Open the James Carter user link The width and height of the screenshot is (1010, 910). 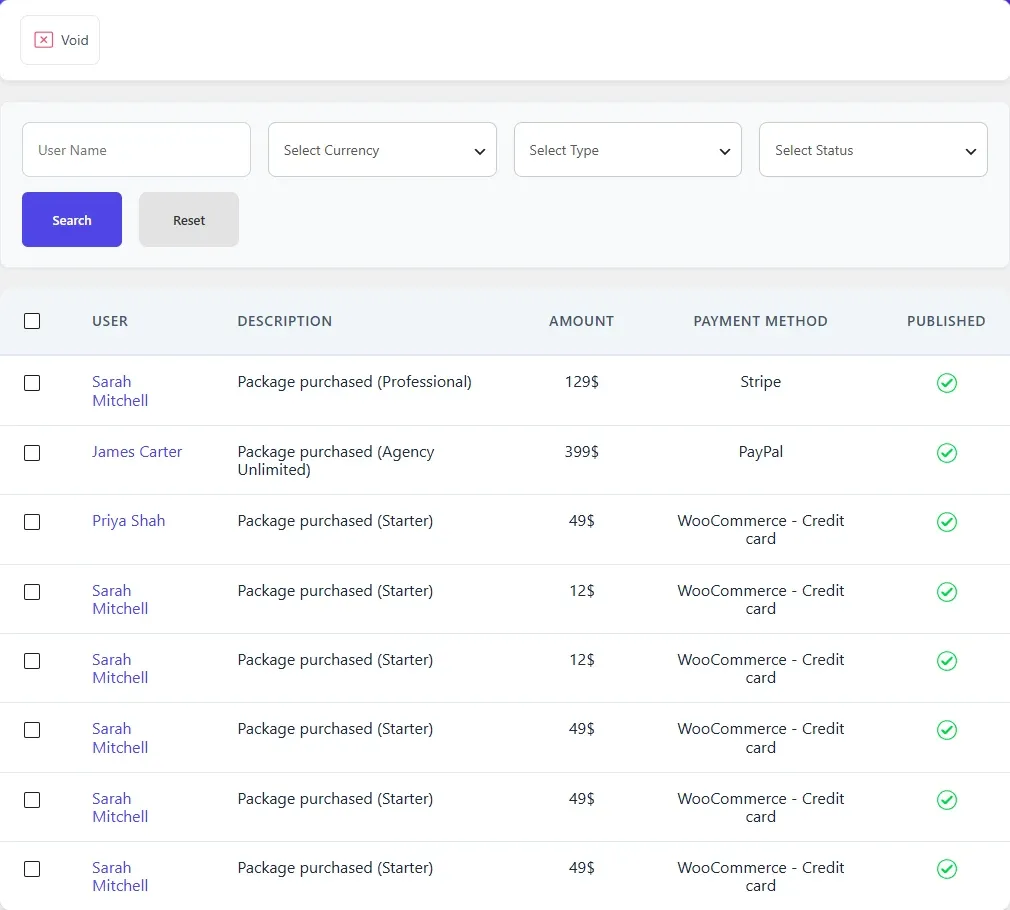click(137, 451)
